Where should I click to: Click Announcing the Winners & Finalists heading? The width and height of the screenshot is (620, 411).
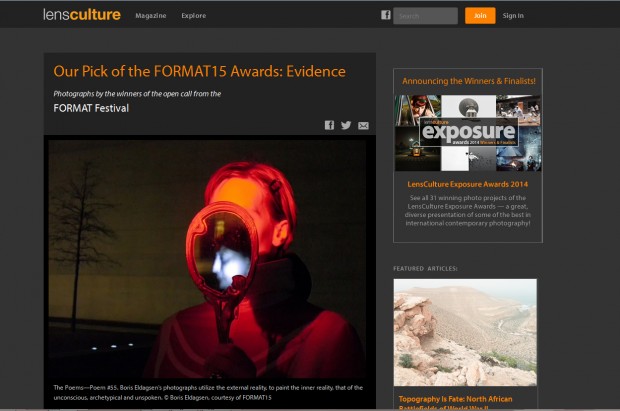click(469, 81)
